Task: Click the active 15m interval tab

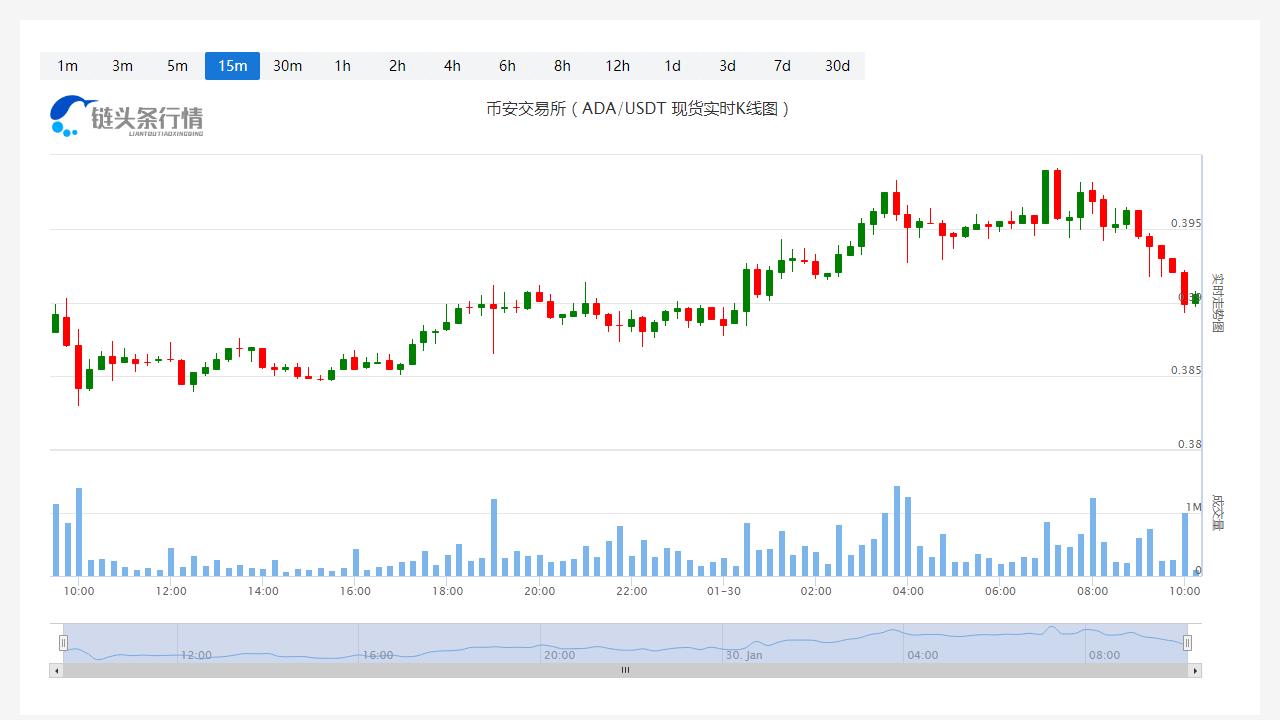Action: tap(232, 66)
